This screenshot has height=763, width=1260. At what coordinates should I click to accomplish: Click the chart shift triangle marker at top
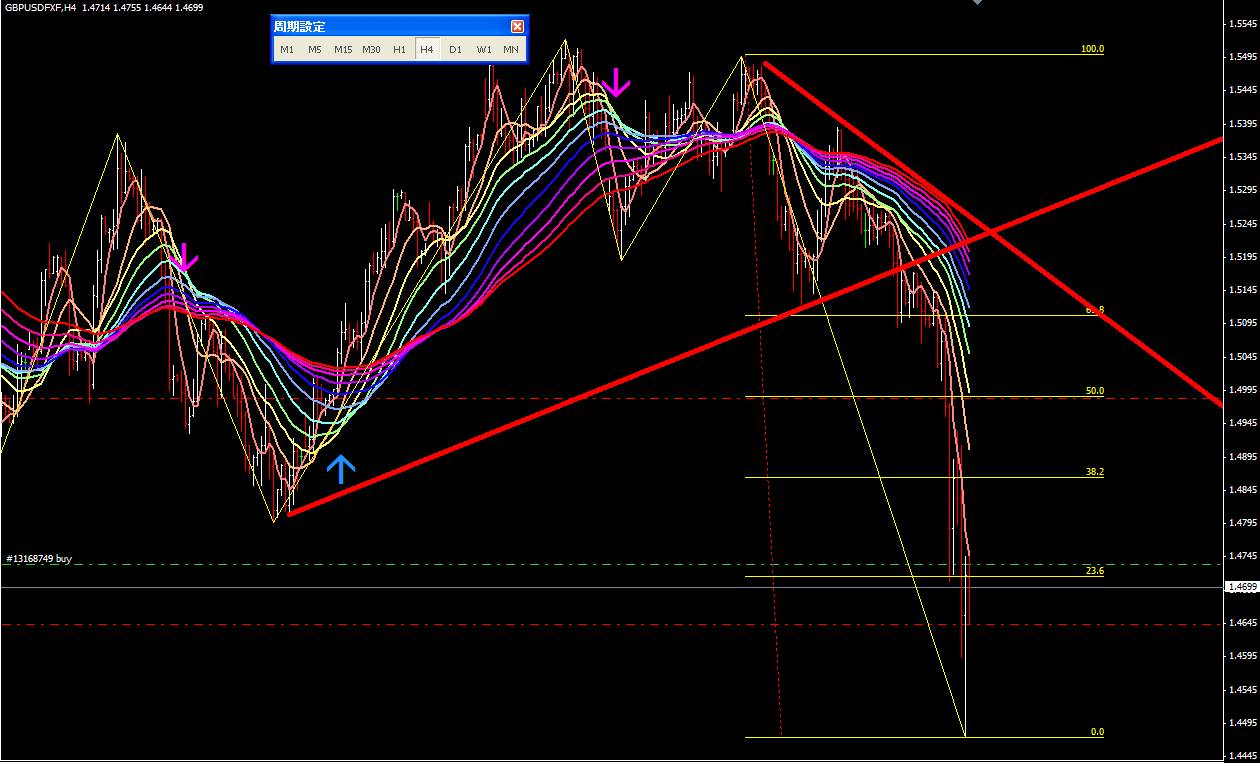click(x=977, y=2)
